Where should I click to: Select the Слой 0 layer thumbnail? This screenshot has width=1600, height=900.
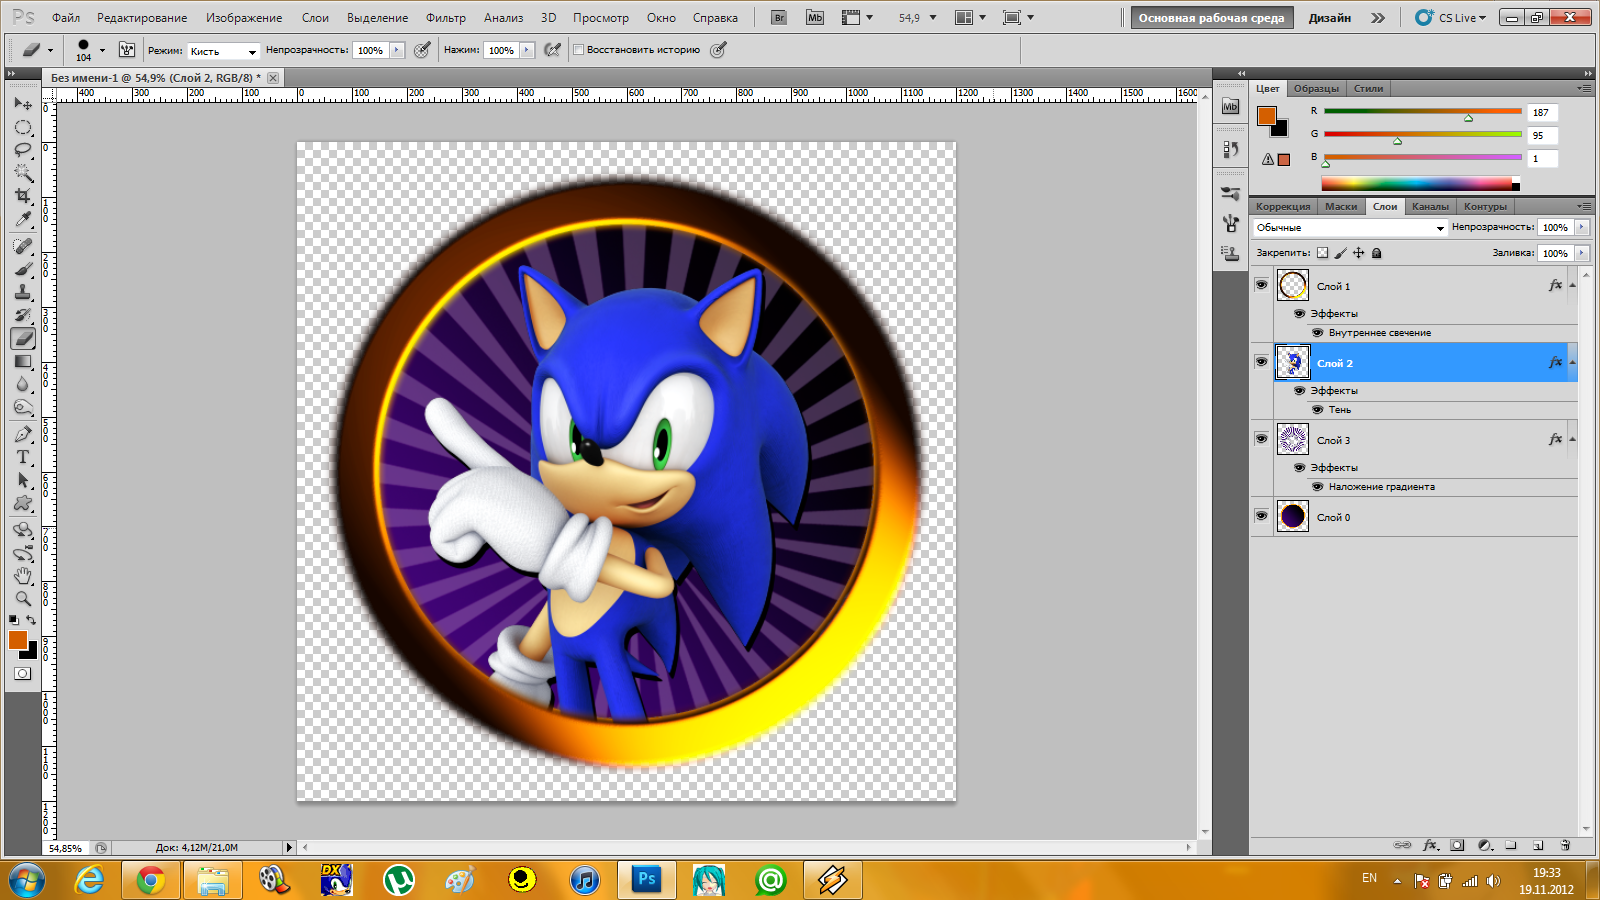tap(1292, 516)
